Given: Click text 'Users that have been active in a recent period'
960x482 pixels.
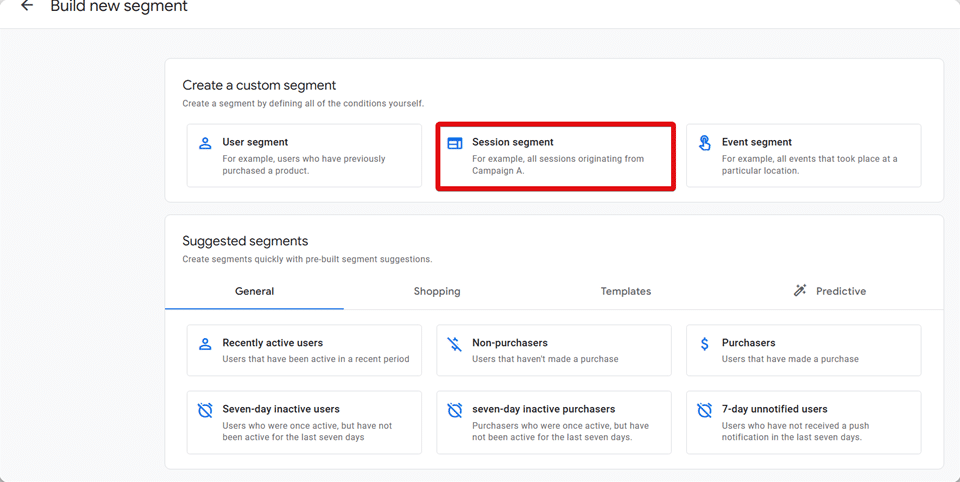Looking at the screenshot, I should pyautogui.click(x=316, y=359).
